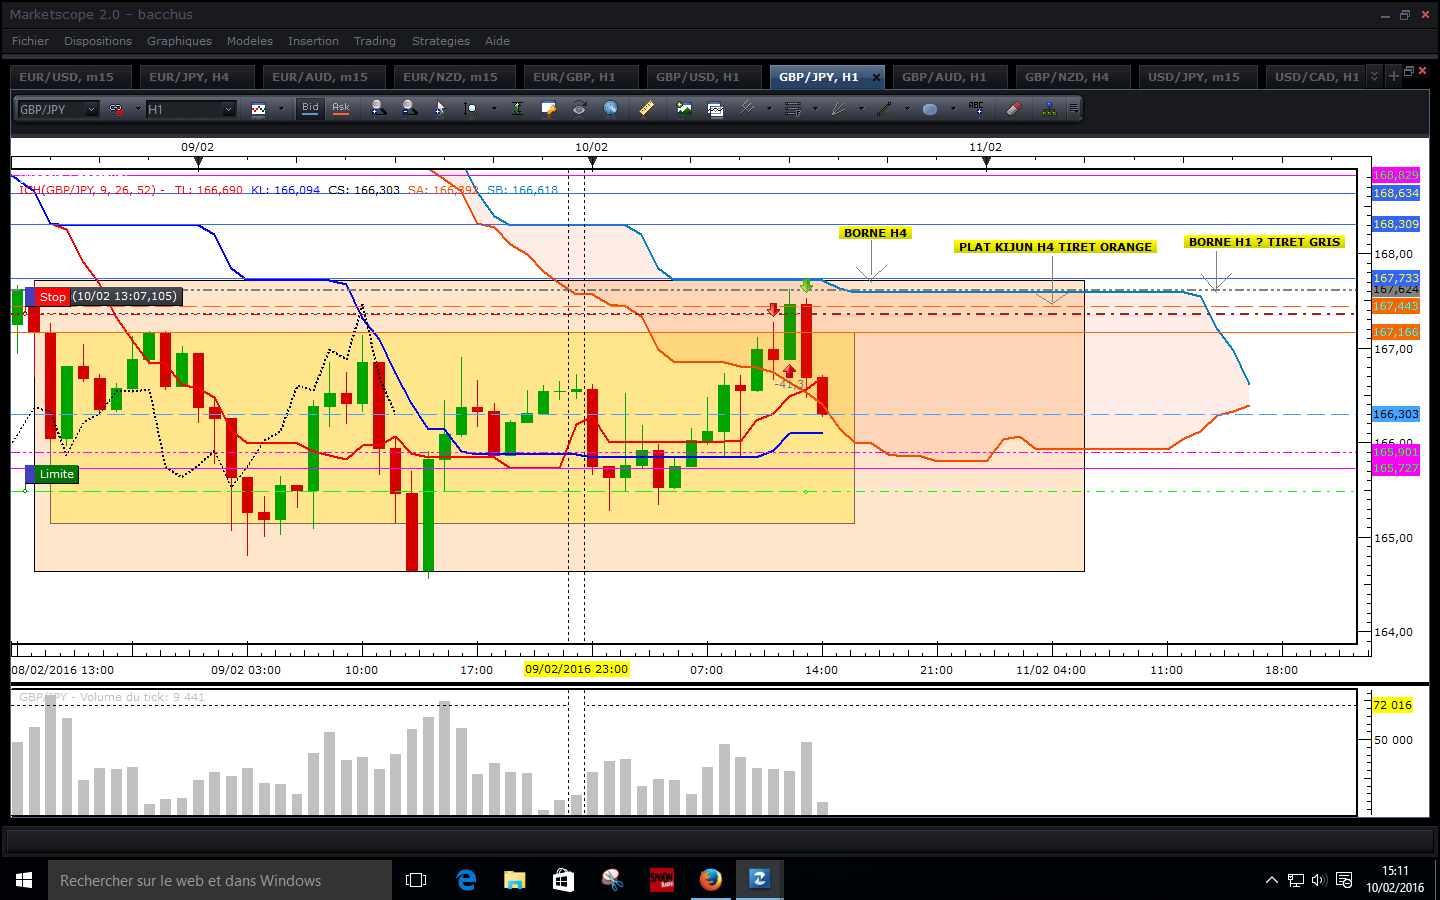The image size is (1440, 900).
Task: Expand the chart type dropdown arrow
Action: click(281, 109)
